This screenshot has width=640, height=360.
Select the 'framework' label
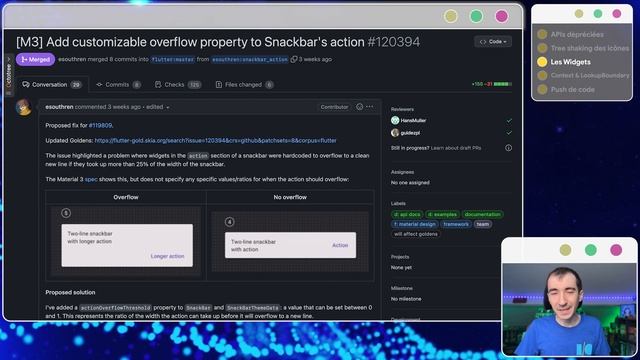456,224
